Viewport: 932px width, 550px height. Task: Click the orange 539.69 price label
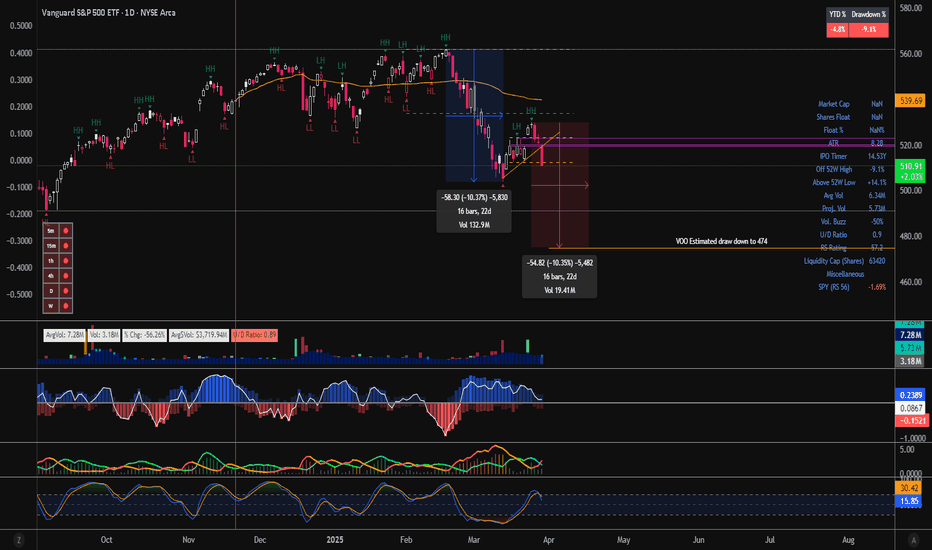[x=911, y=101]
